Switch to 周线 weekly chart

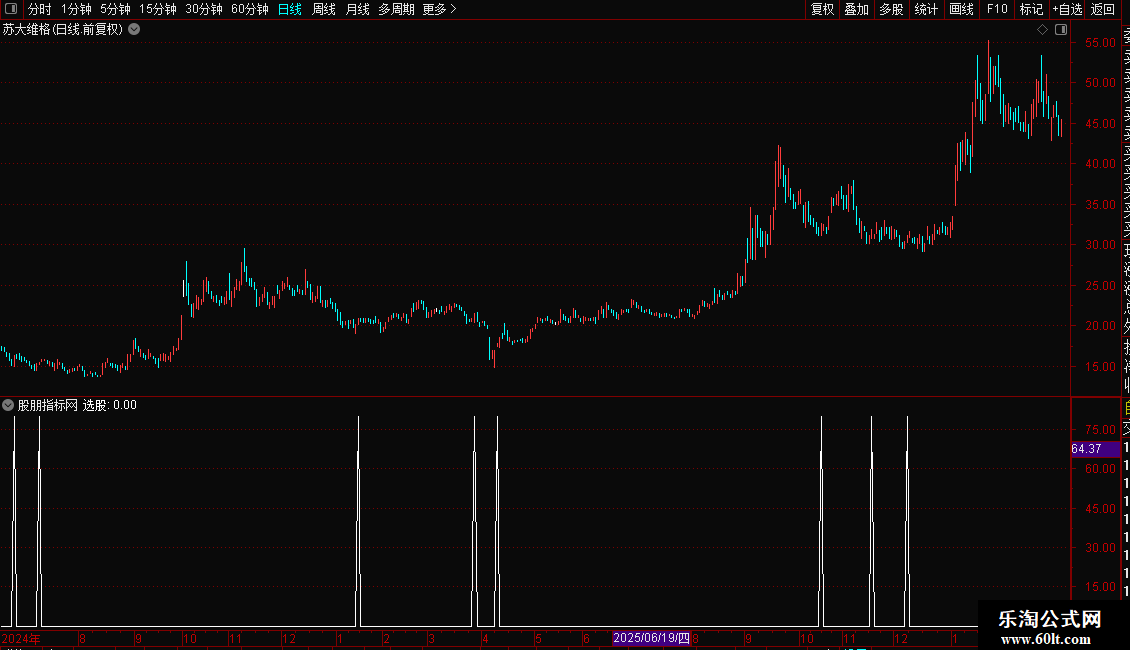click(324, 9)
